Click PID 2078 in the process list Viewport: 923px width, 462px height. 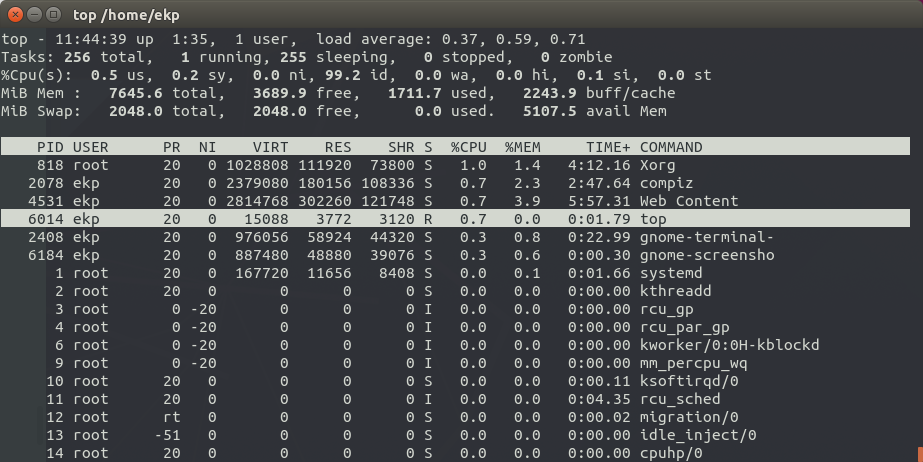tap(46, 183)
